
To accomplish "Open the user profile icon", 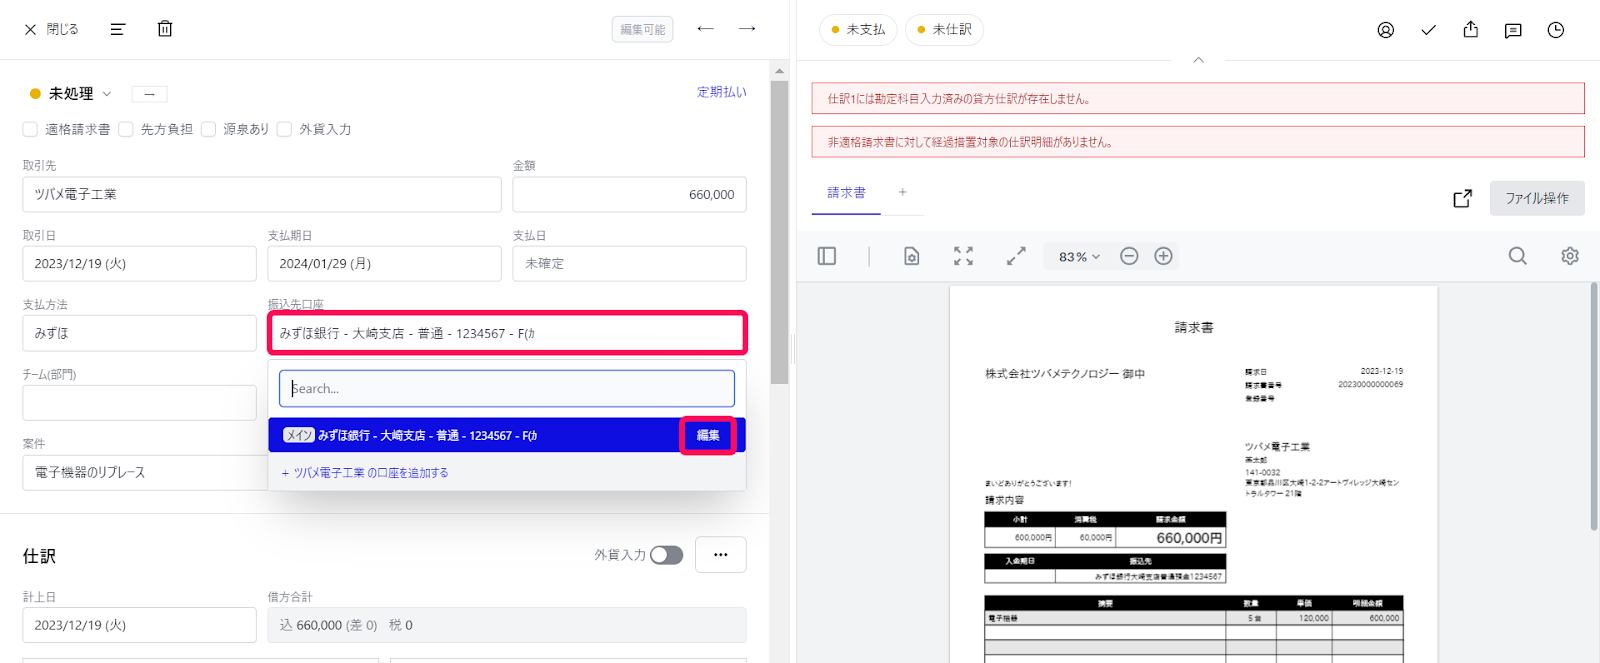I will (1386, 30).
